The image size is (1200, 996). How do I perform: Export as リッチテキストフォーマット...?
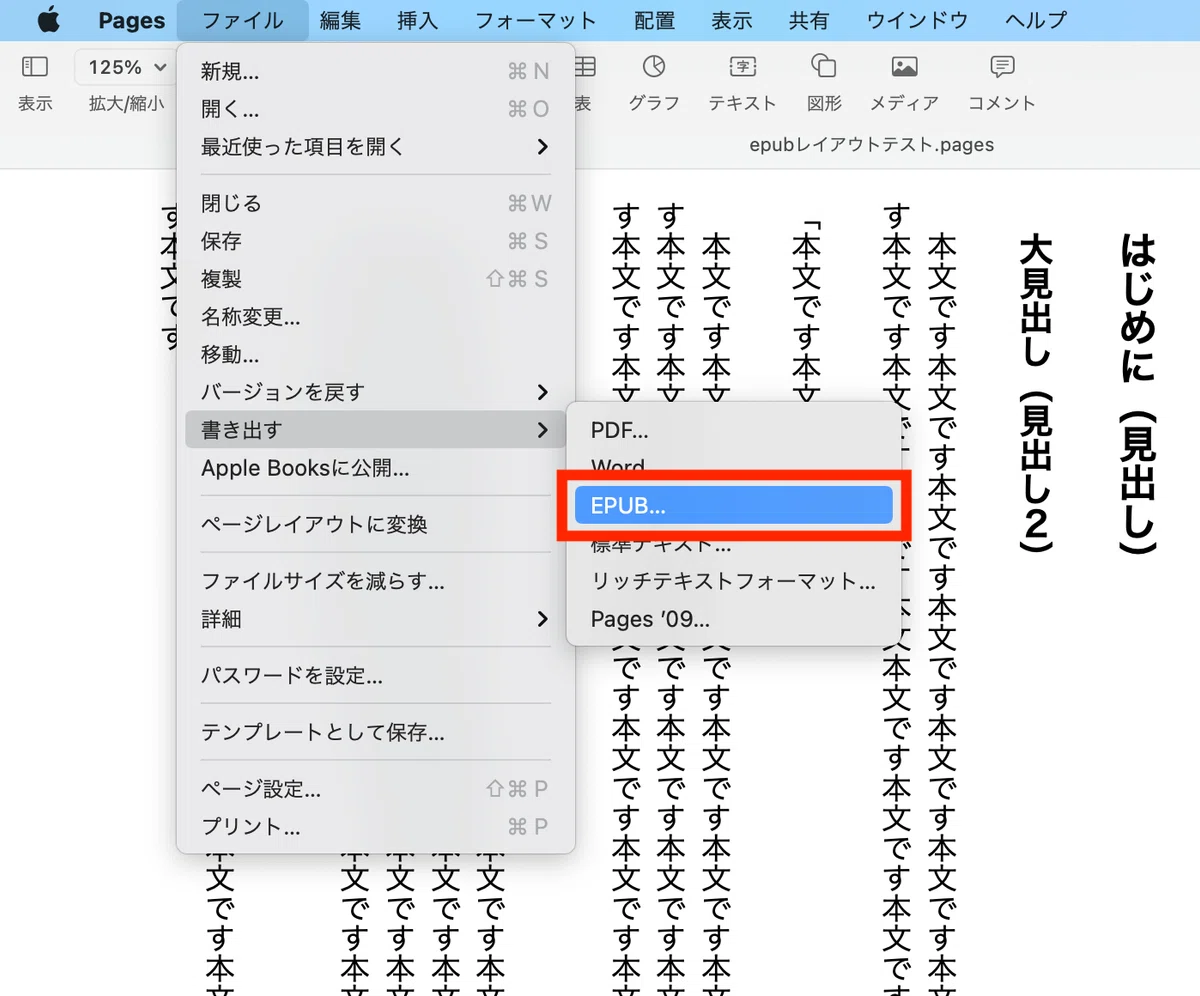[x=734, y=581]
